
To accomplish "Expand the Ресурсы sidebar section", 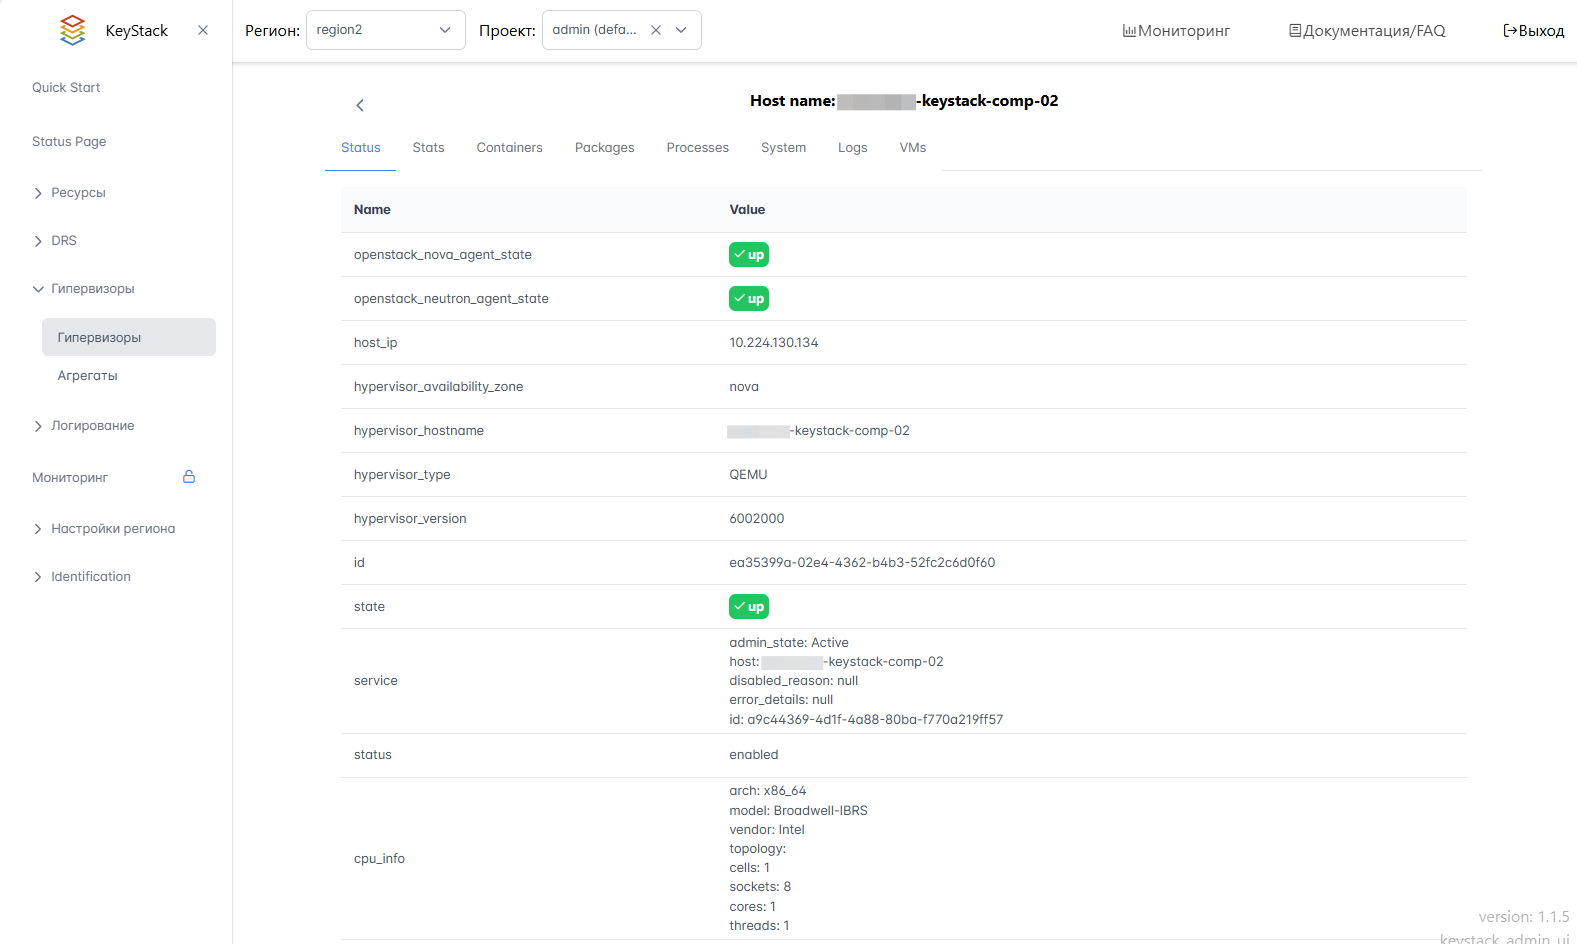I will click(x=78, y=193).
